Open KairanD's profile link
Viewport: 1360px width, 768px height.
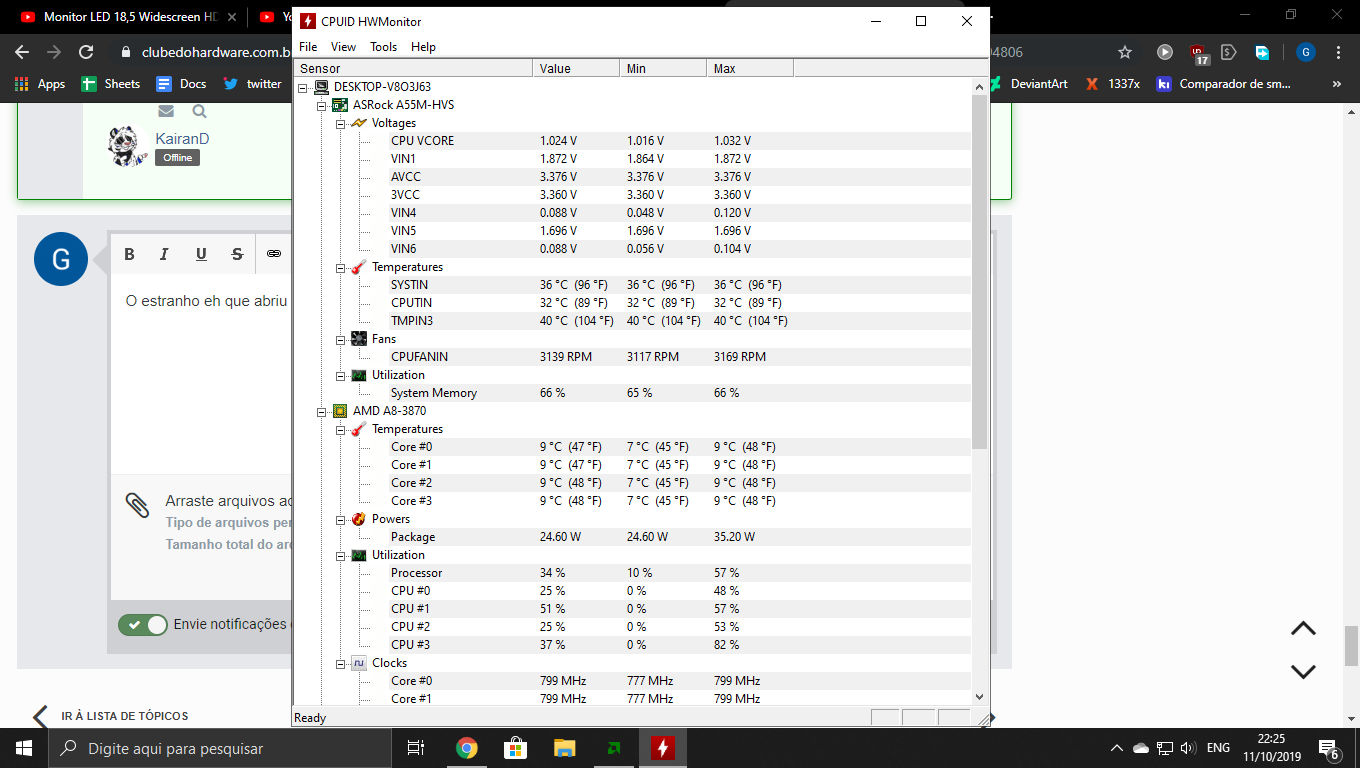pos(182,139)
